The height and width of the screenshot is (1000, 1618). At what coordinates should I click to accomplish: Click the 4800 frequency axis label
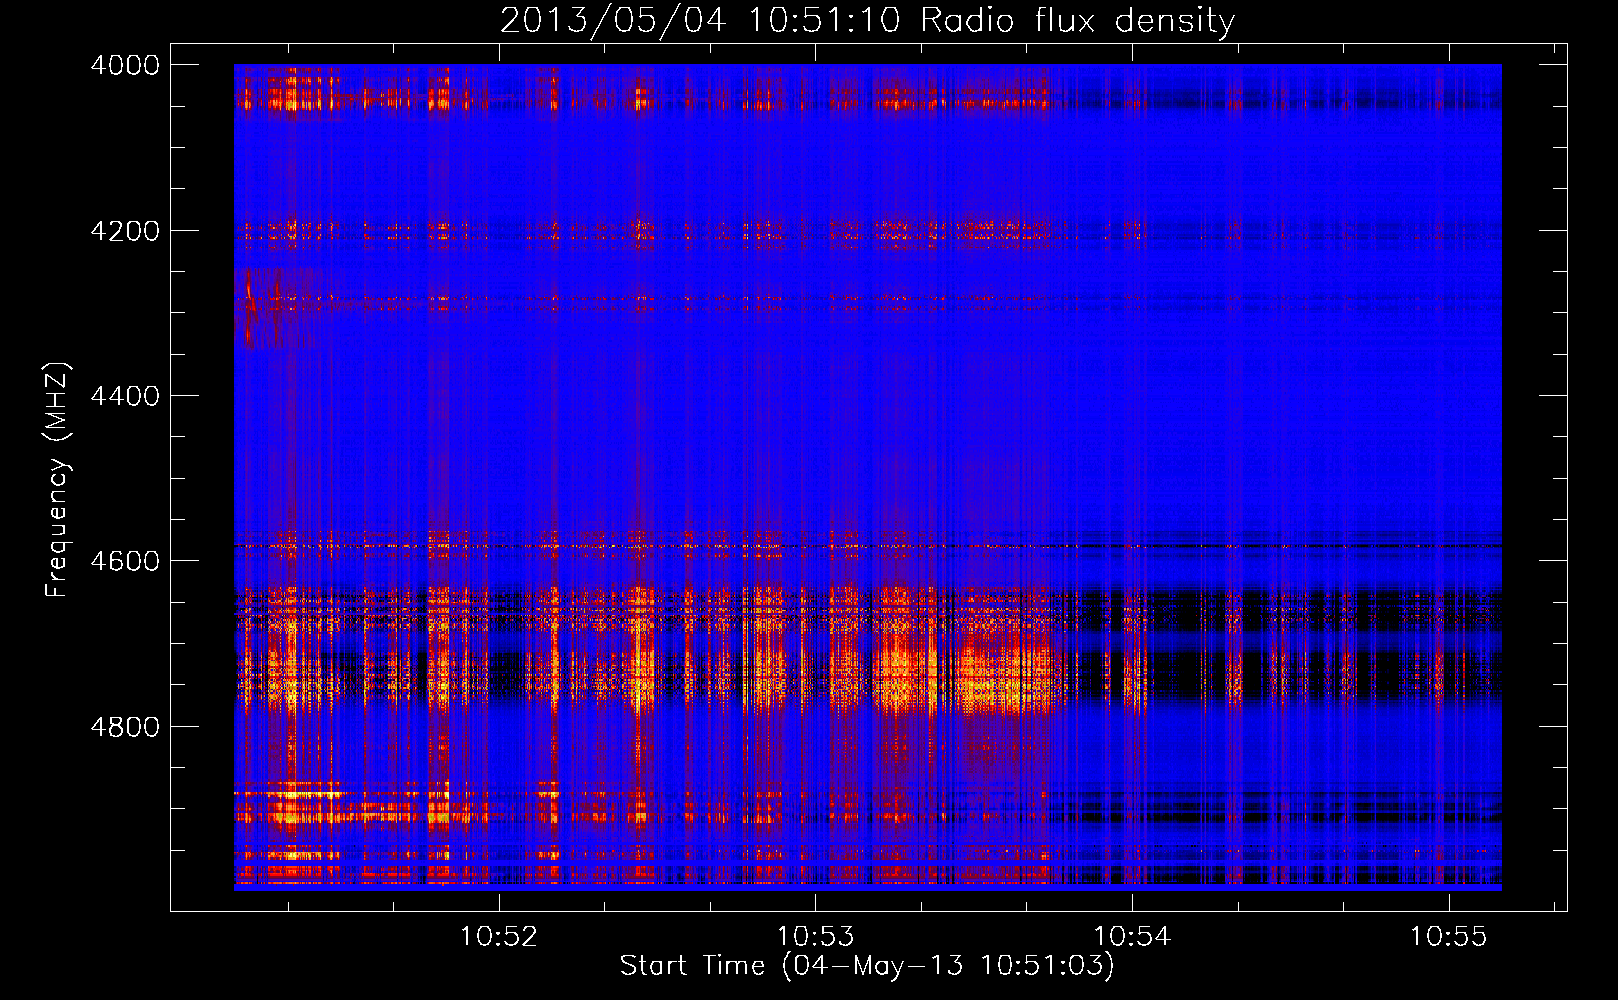point(125,727)
